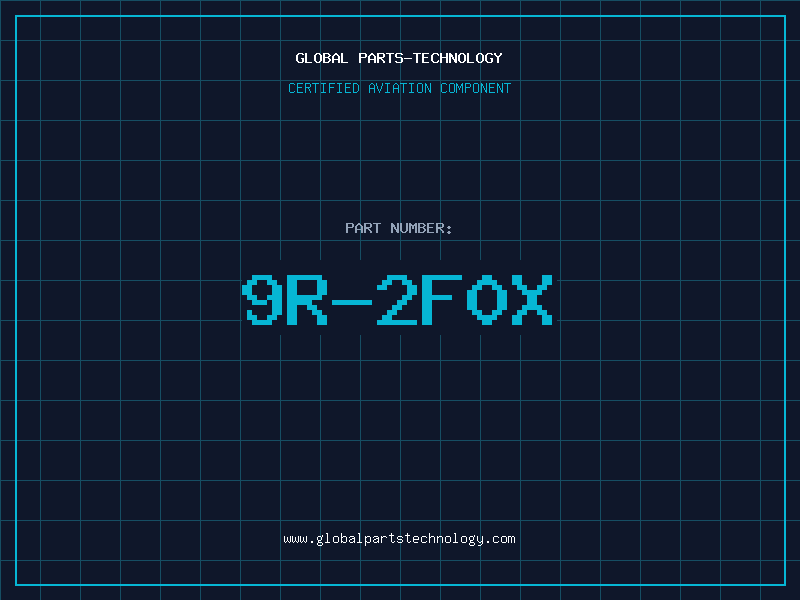Select the CERTIFIED AVIATION COMPONENT subtitle
The width and height of the screenshot is (800, 600).
pos(399,88)
